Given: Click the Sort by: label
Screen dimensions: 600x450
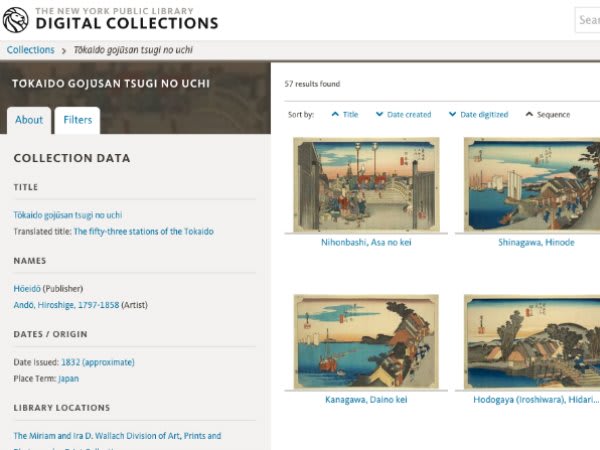Looking at the screenshot, I should (301, 114).
